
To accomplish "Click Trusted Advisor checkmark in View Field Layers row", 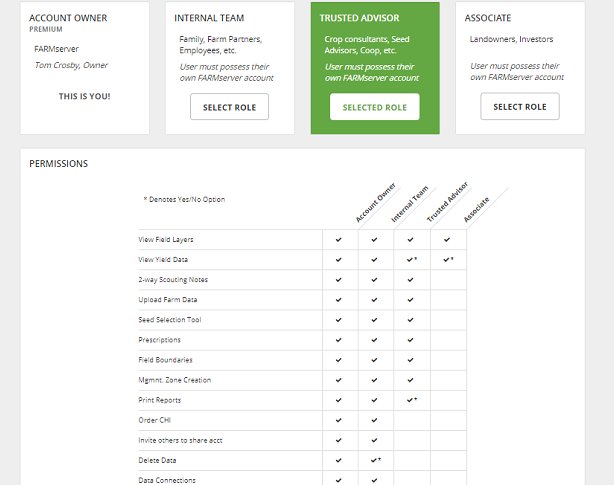I will pos(410,240).
